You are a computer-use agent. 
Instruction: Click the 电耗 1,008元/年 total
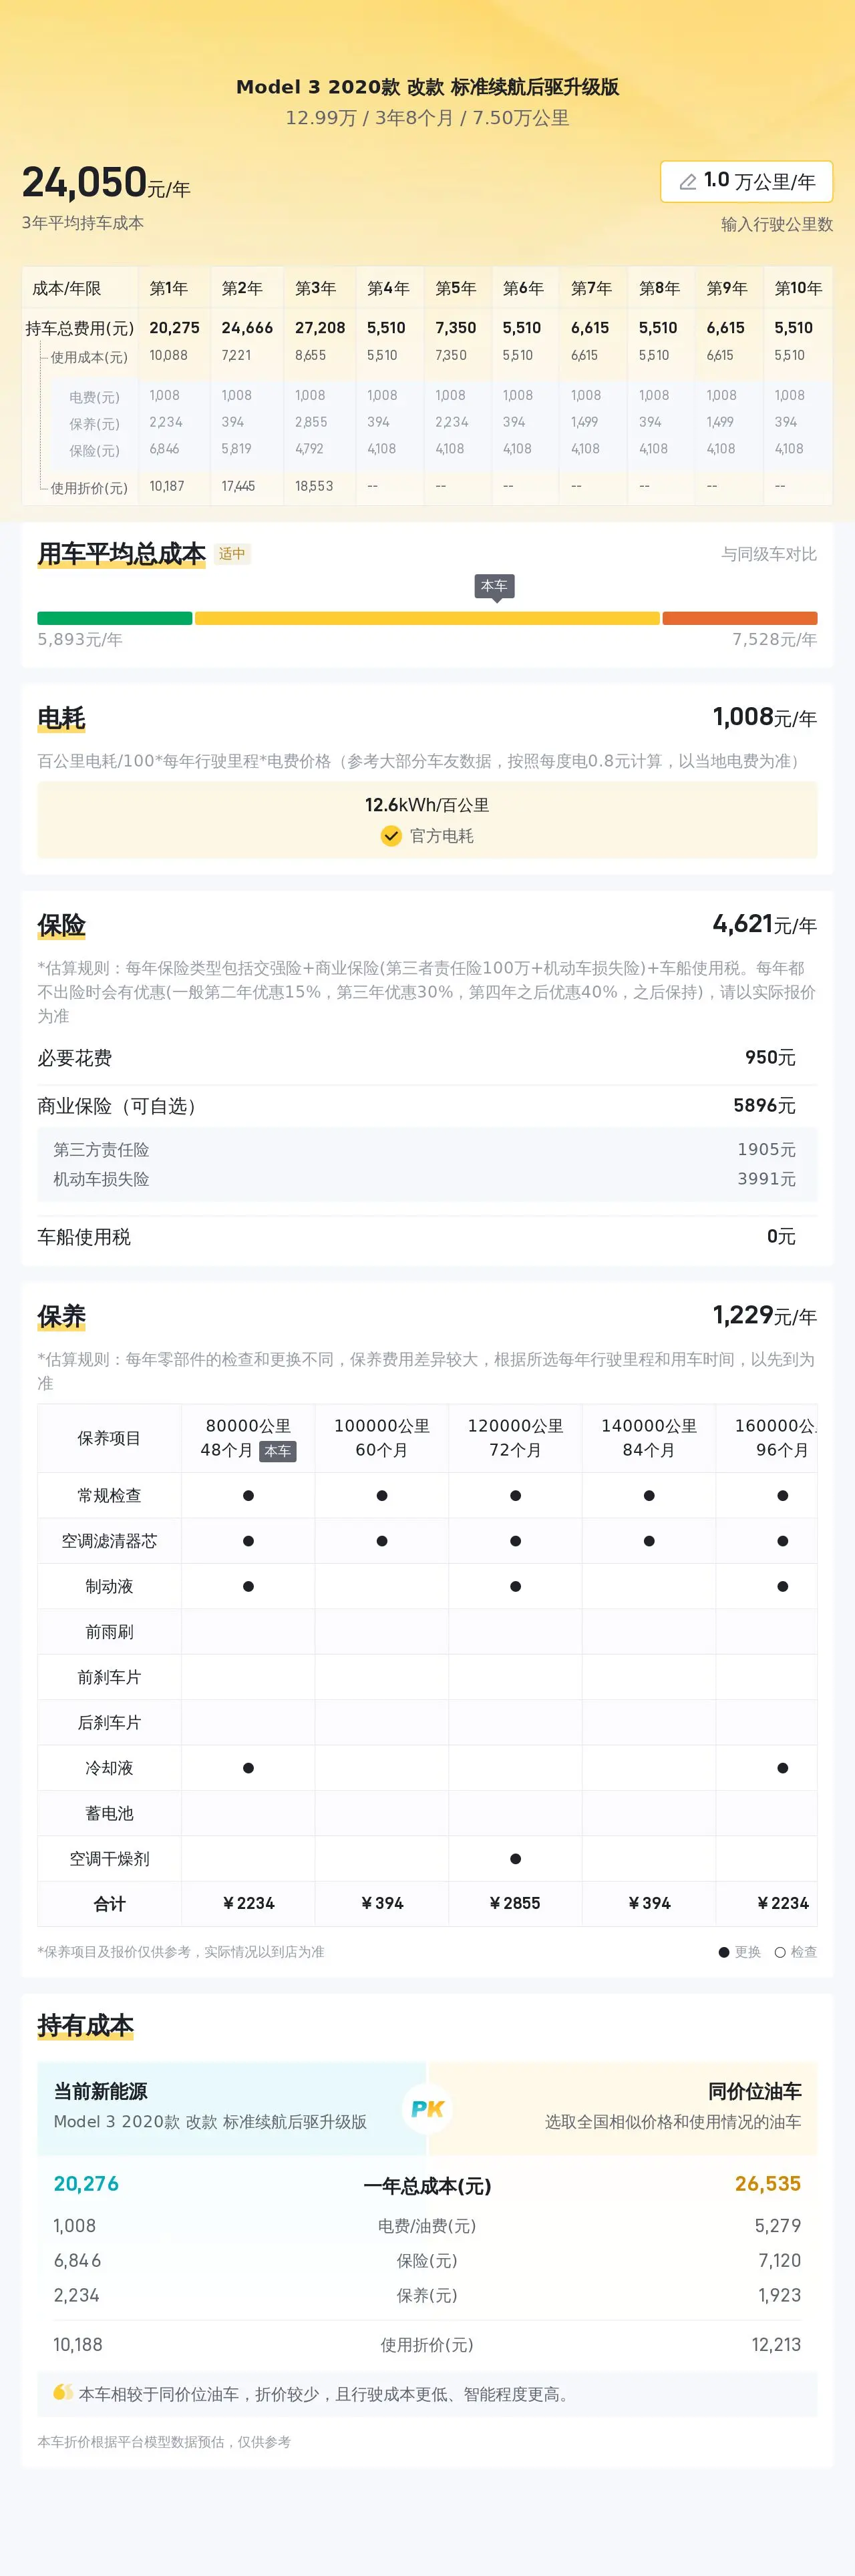click(765, 717)
